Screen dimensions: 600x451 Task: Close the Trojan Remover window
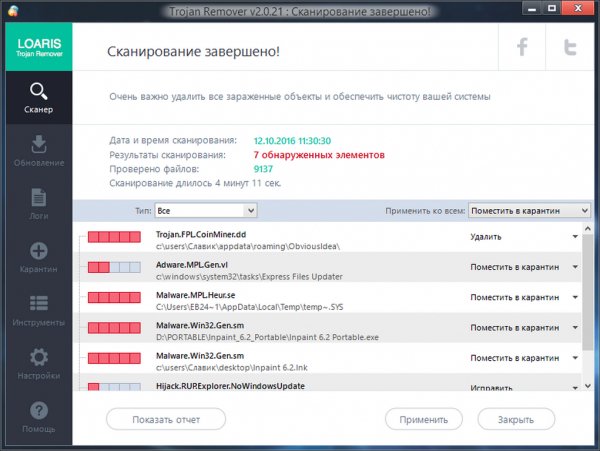click(578, 8)
